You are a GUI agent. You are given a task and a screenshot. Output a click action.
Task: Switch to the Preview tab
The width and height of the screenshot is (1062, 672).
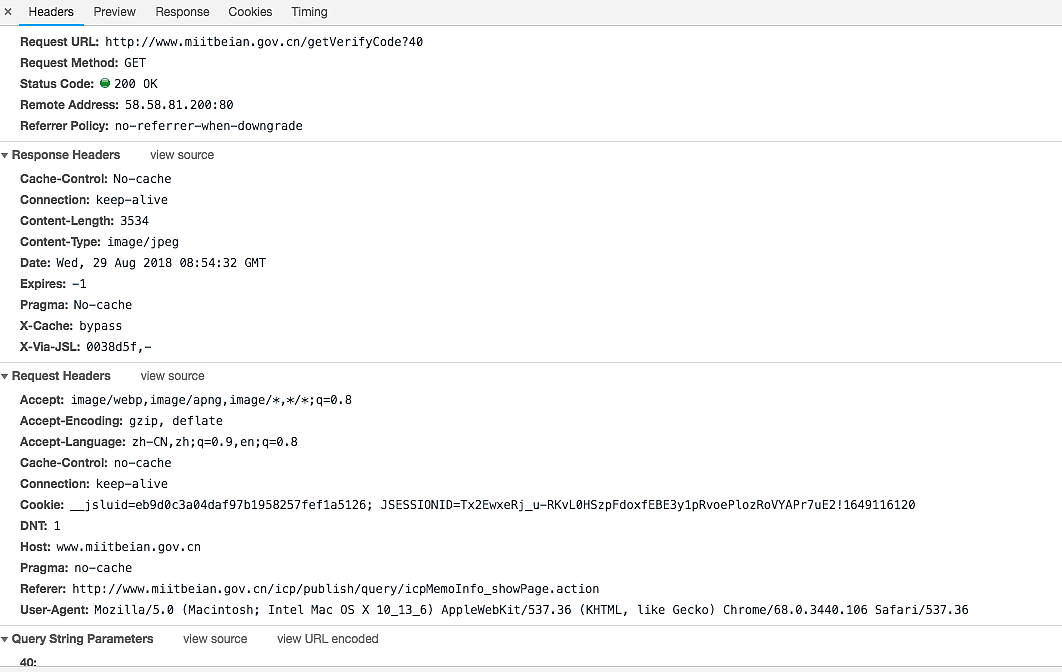pyautogui.click(x=115, y=12)
